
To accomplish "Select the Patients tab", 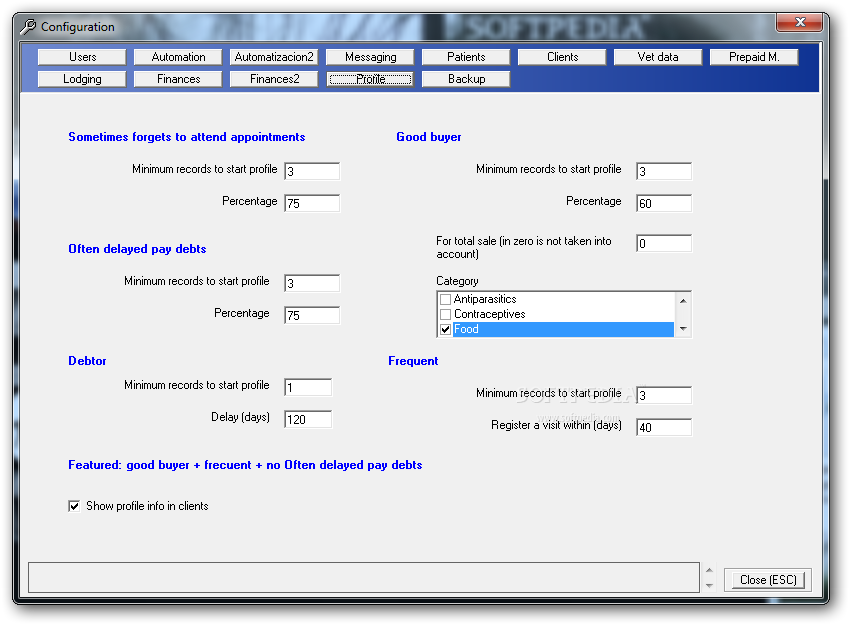I will coord(466,57).
